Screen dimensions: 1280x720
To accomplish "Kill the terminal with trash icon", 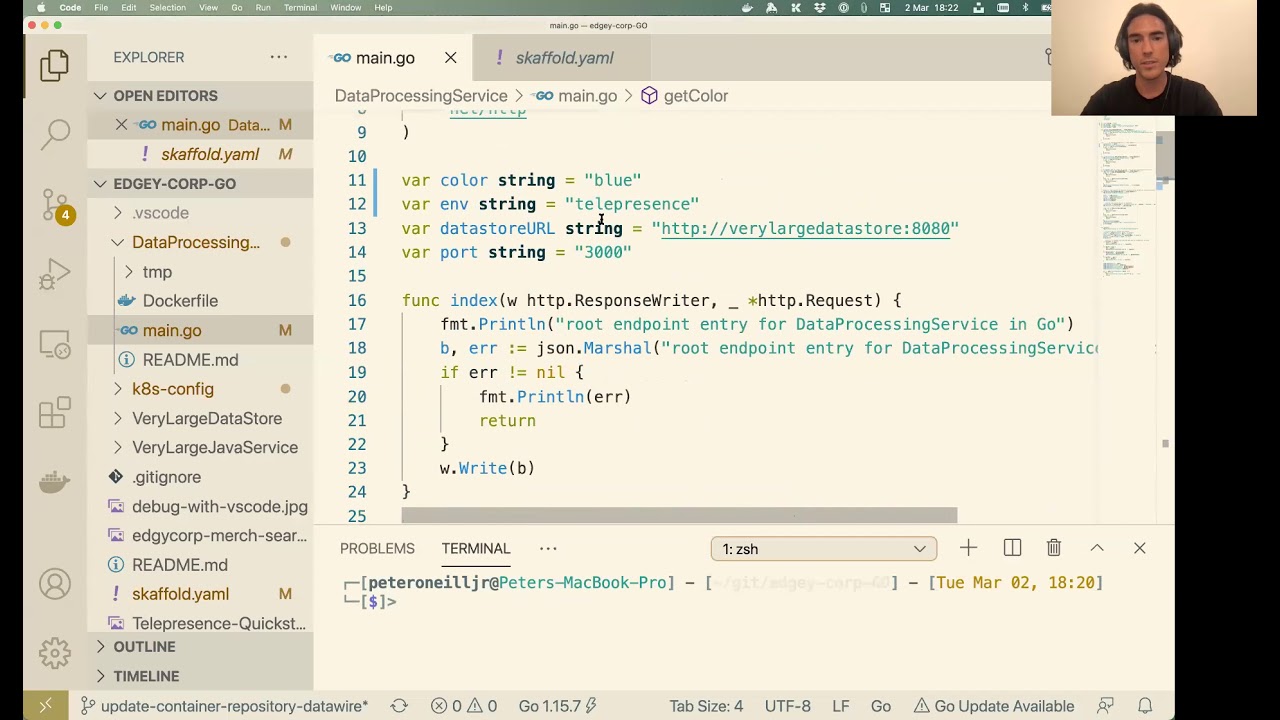I will tap(1054, 548).
